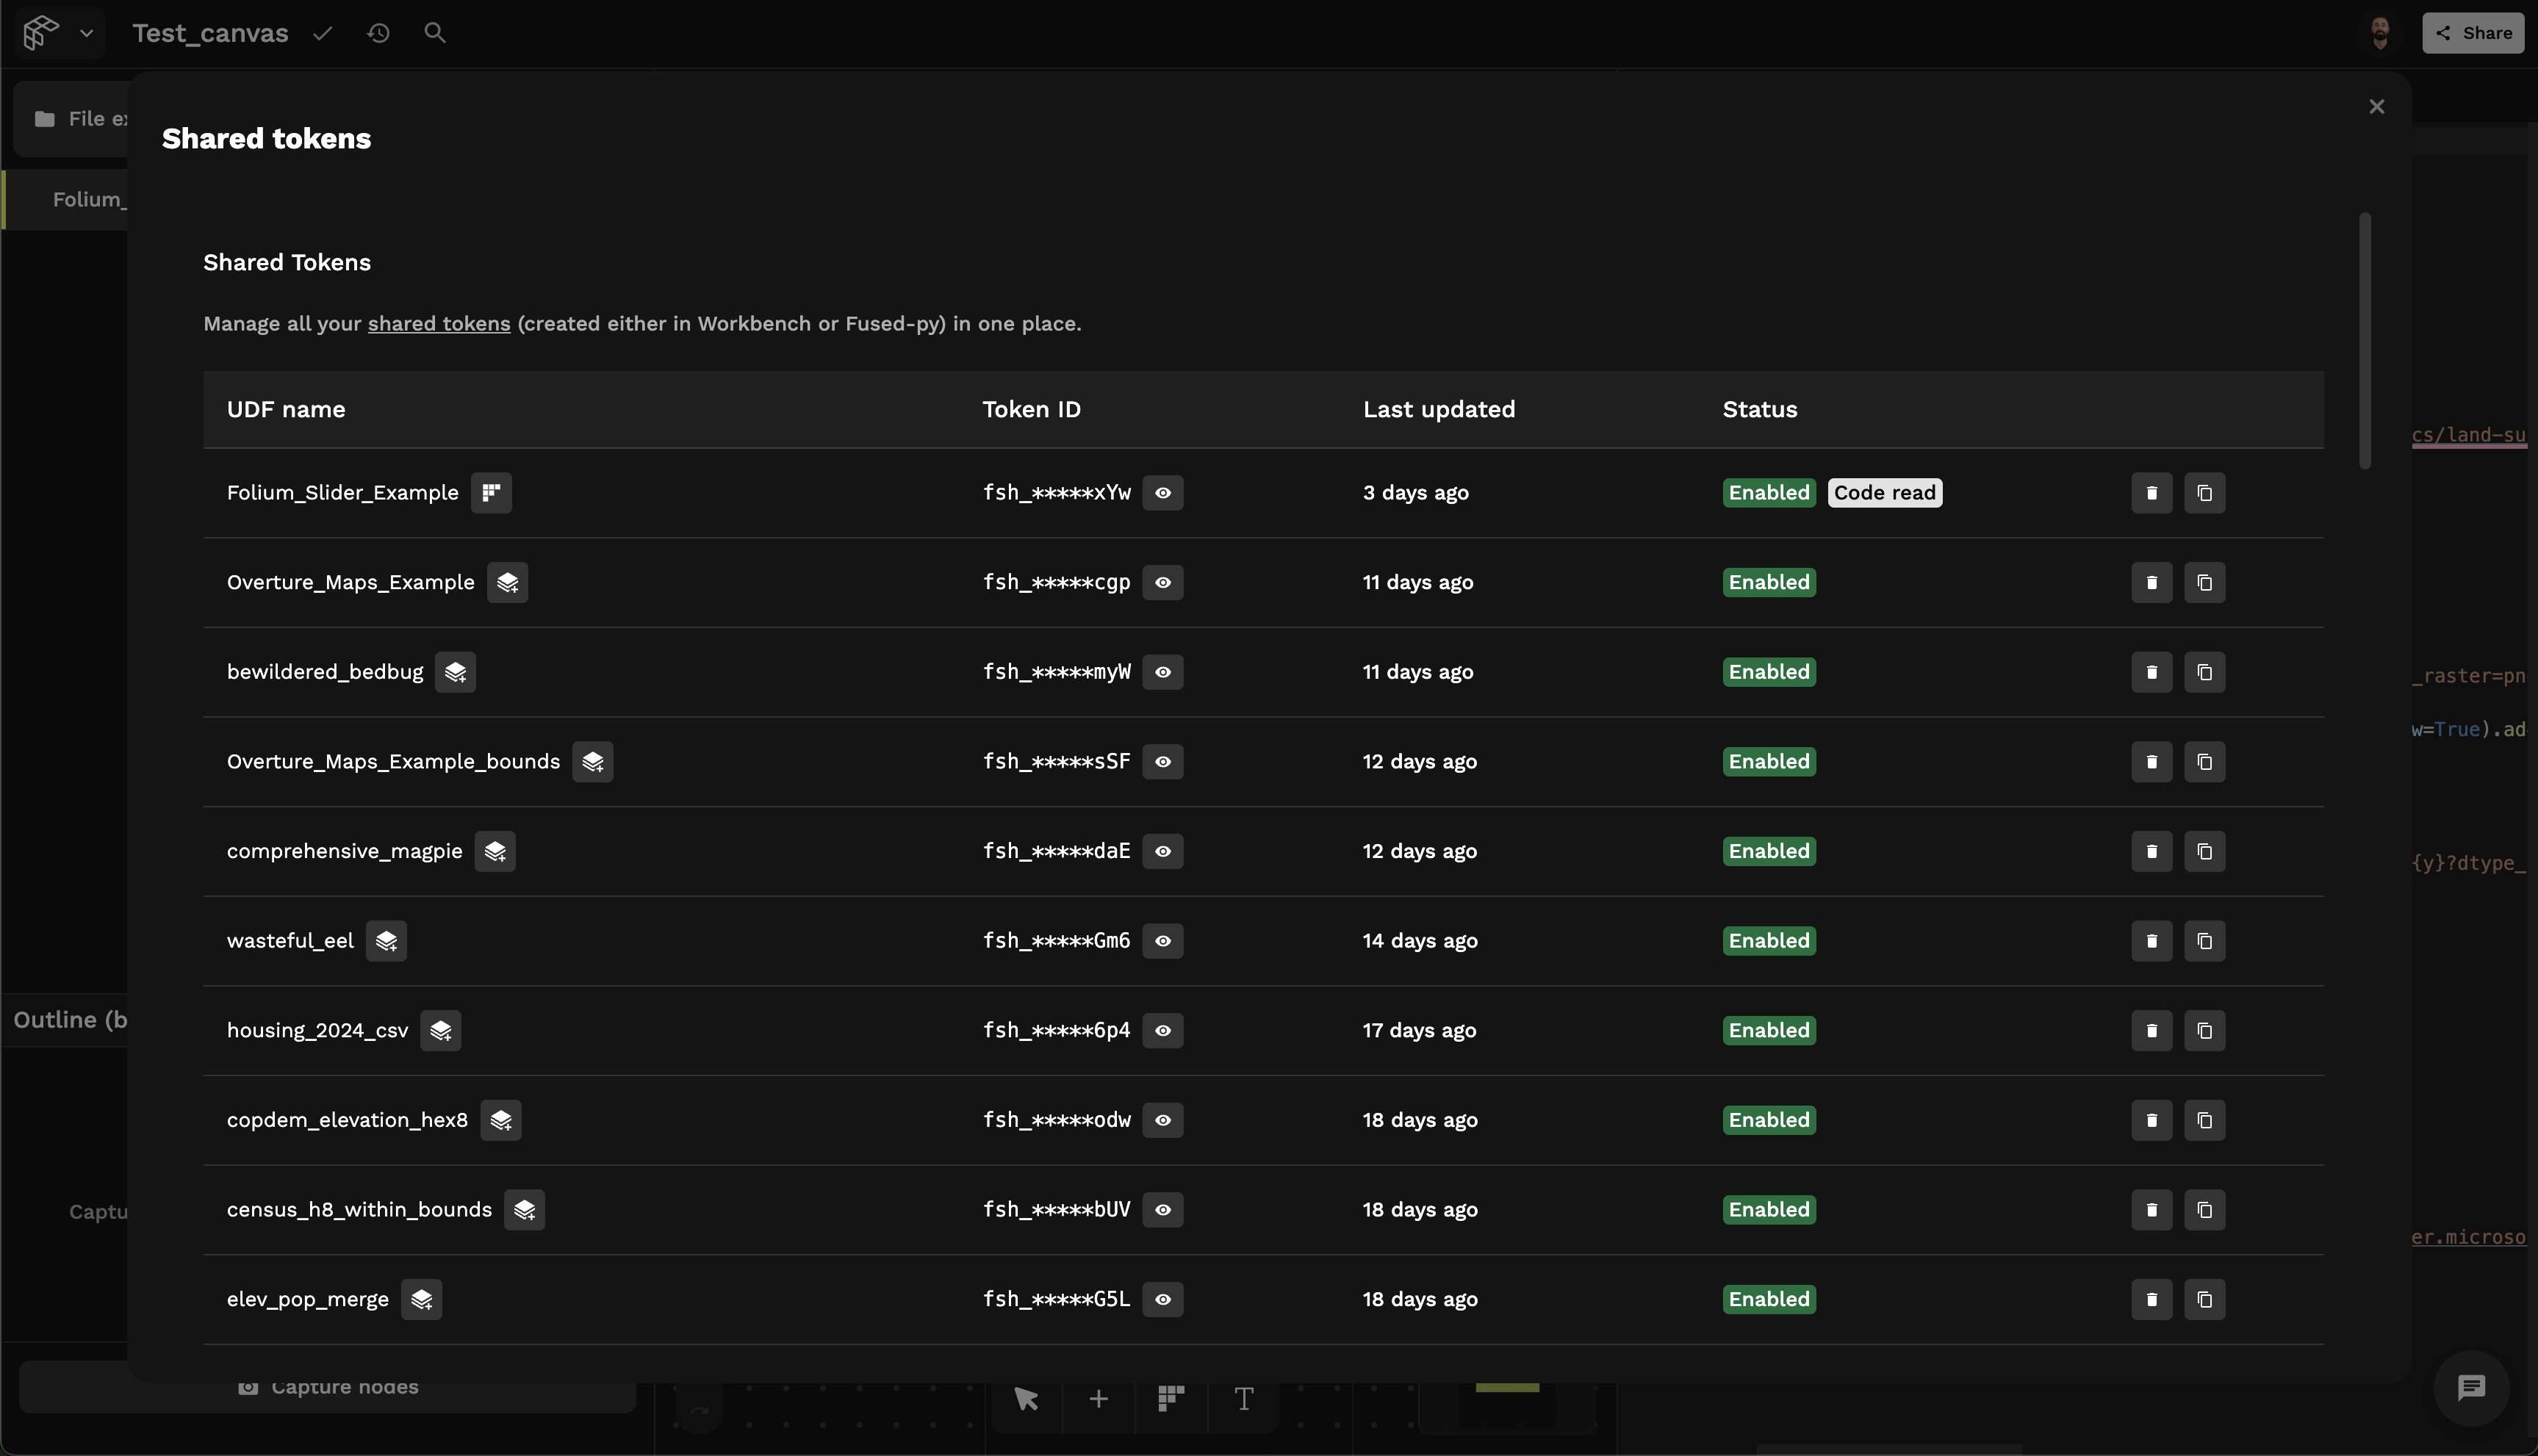Click the layers icon next to bewildered_bedbug
The image size is (2538, 1456).
(x=455, y=672)
